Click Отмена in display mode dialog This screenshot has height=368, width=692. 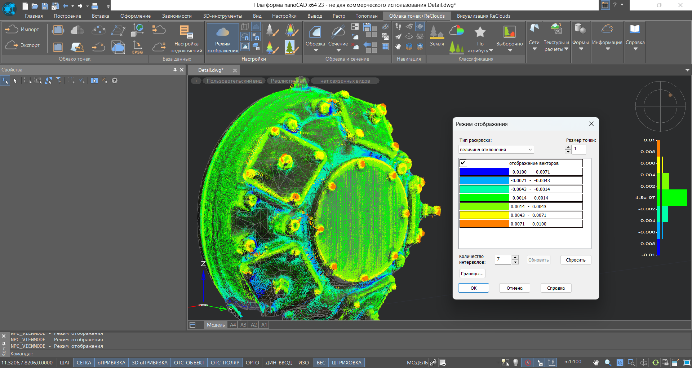click(515, 288)
